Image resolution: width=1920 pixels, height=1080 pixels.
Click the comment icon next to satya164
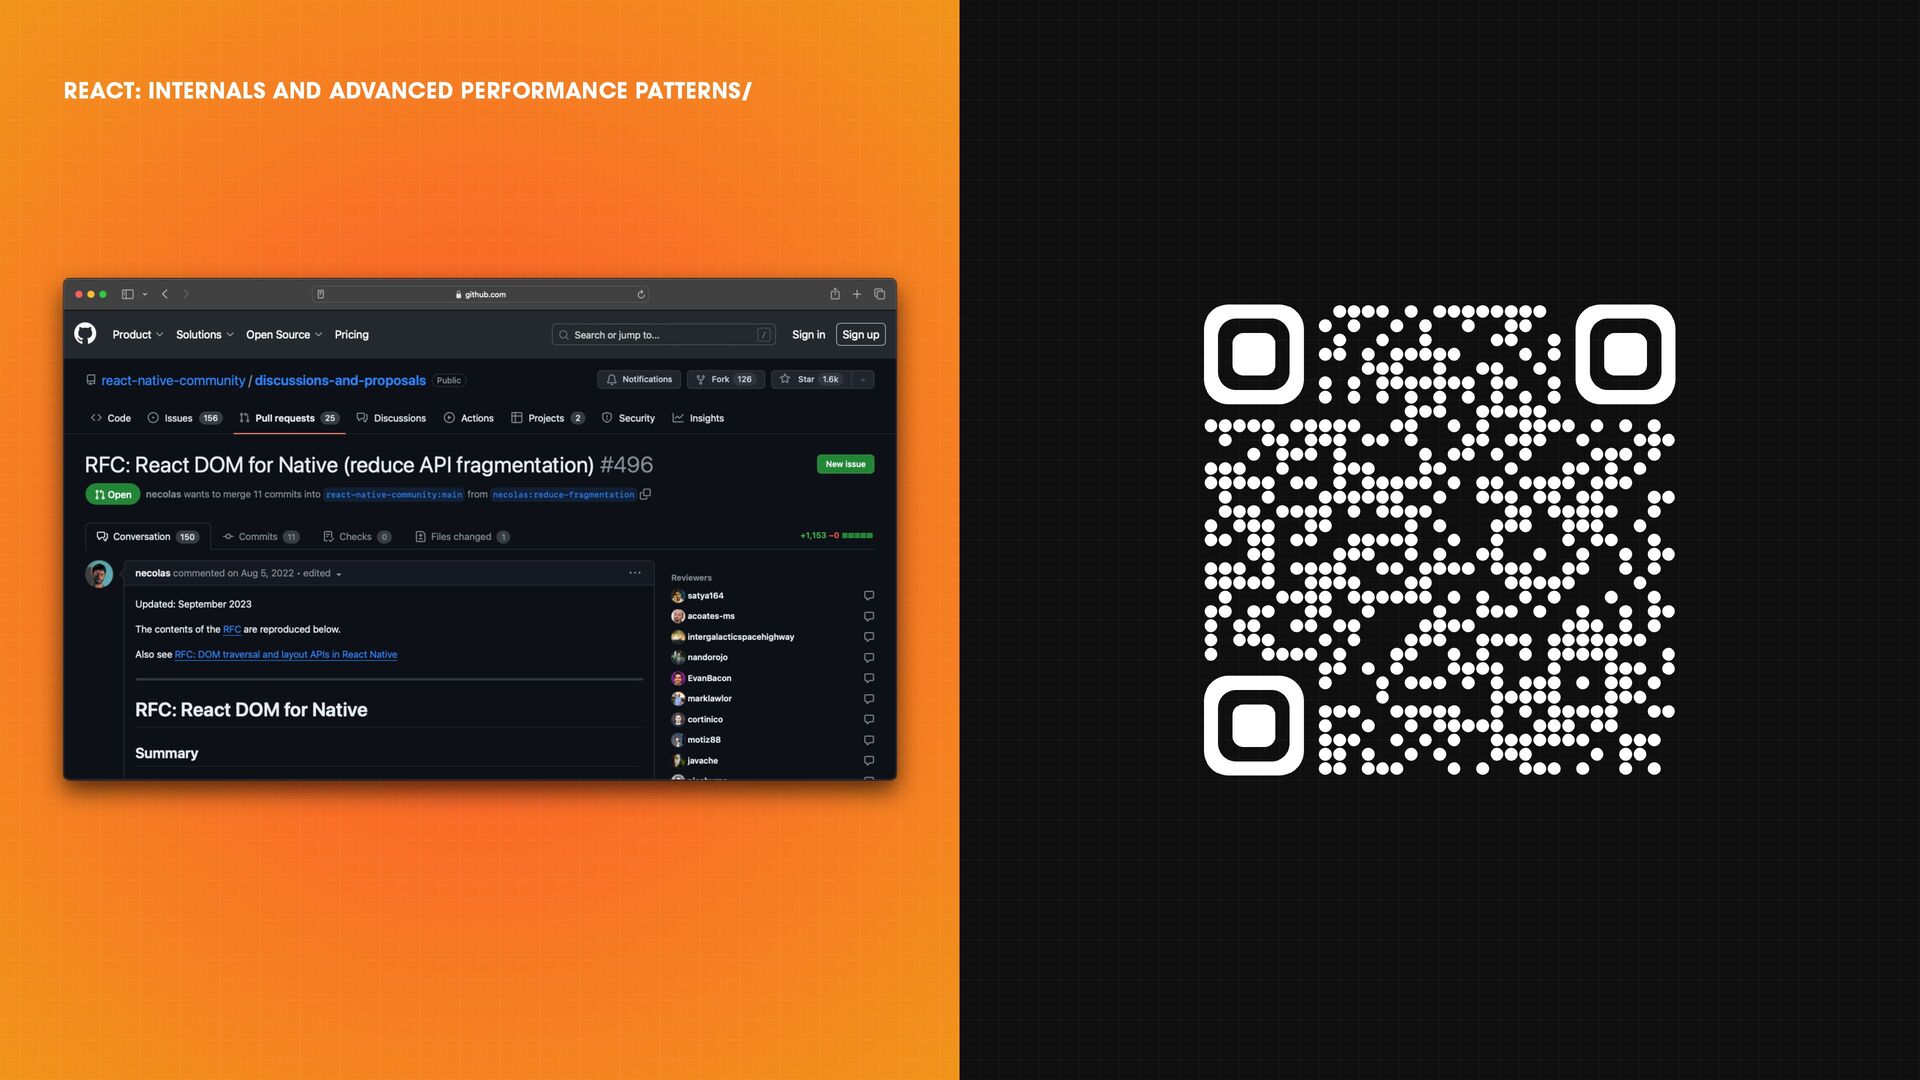(869, 596)
